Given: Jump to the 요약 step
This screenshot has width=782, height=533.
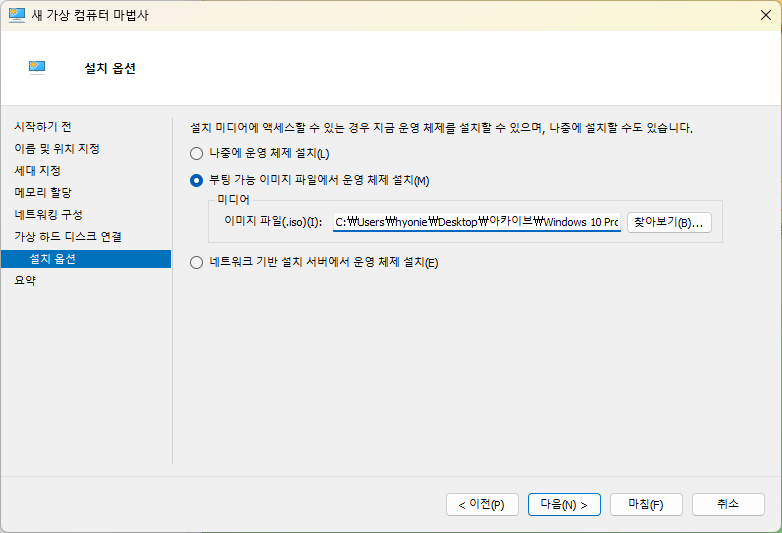Looking at the screenshot, I should coord(25,280).
